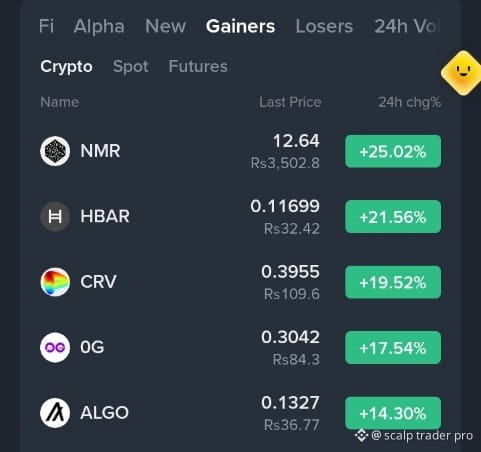Switch to the Losers tab

click(x=324, y=26)
